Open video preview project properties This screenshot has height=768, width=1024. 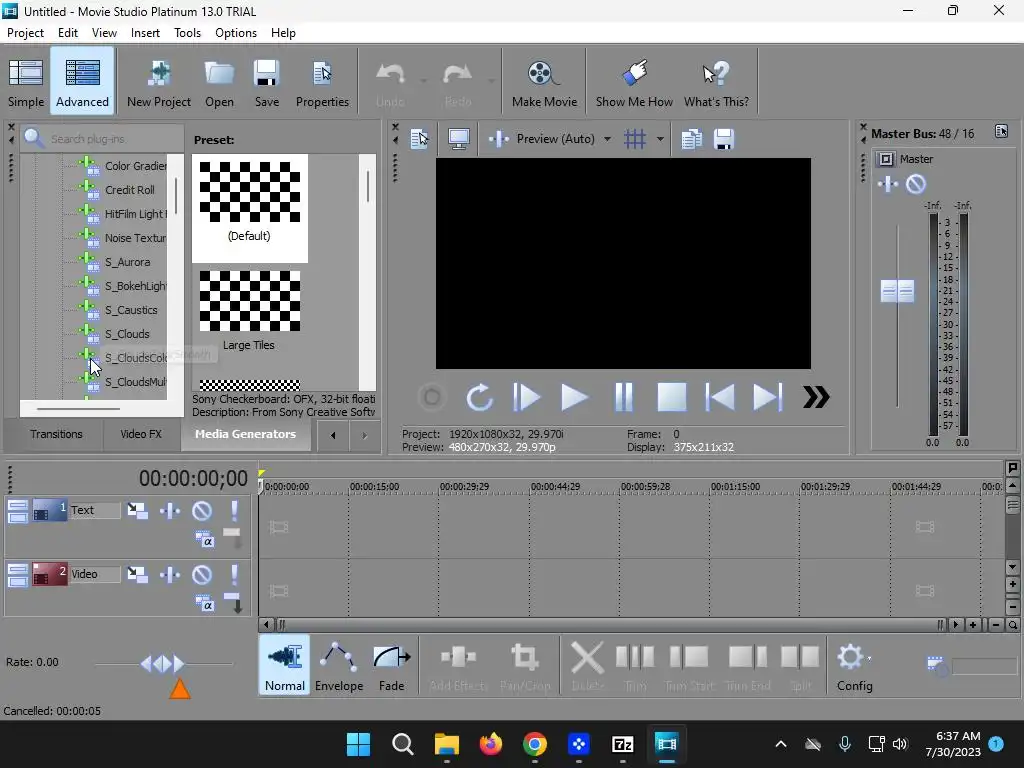point(419,139)
